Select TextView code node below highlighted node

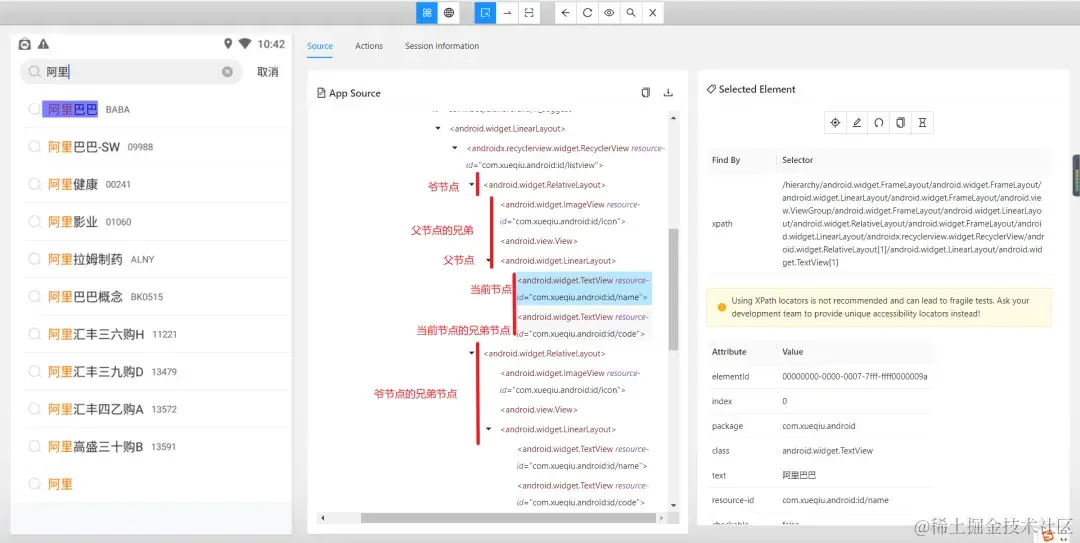tap(583, 325)
